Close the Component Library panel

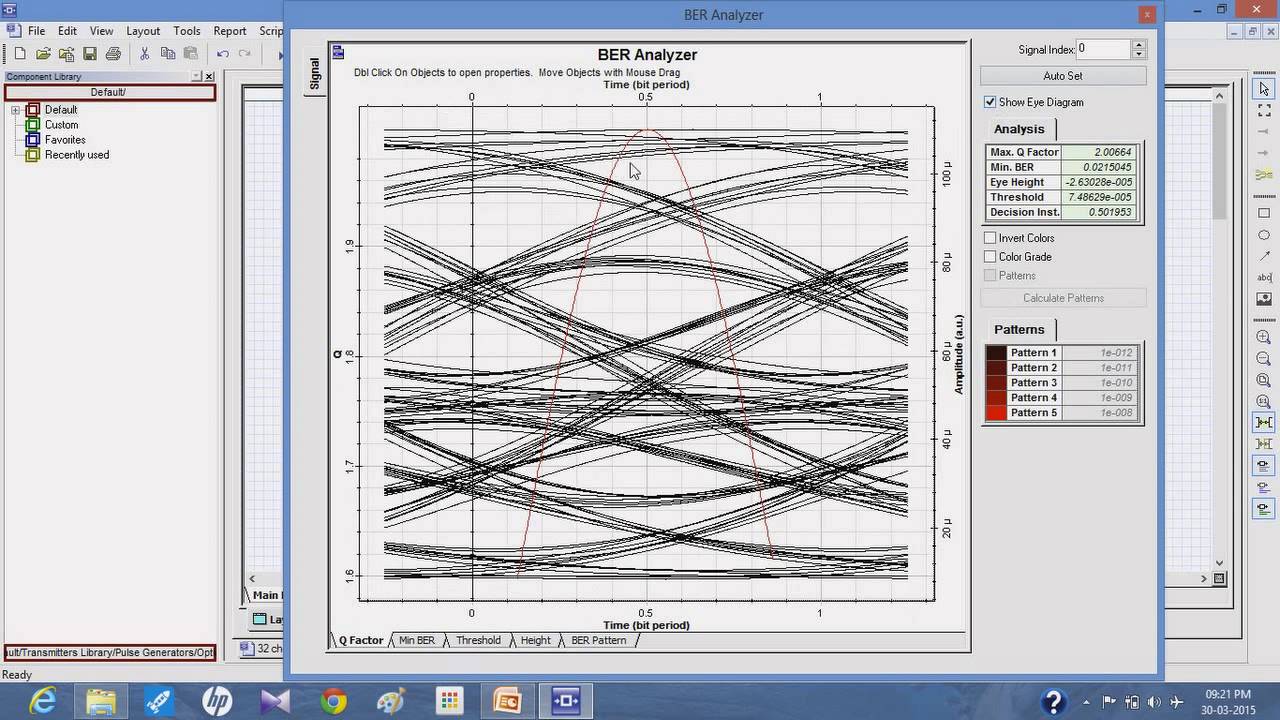click(209, 77)
